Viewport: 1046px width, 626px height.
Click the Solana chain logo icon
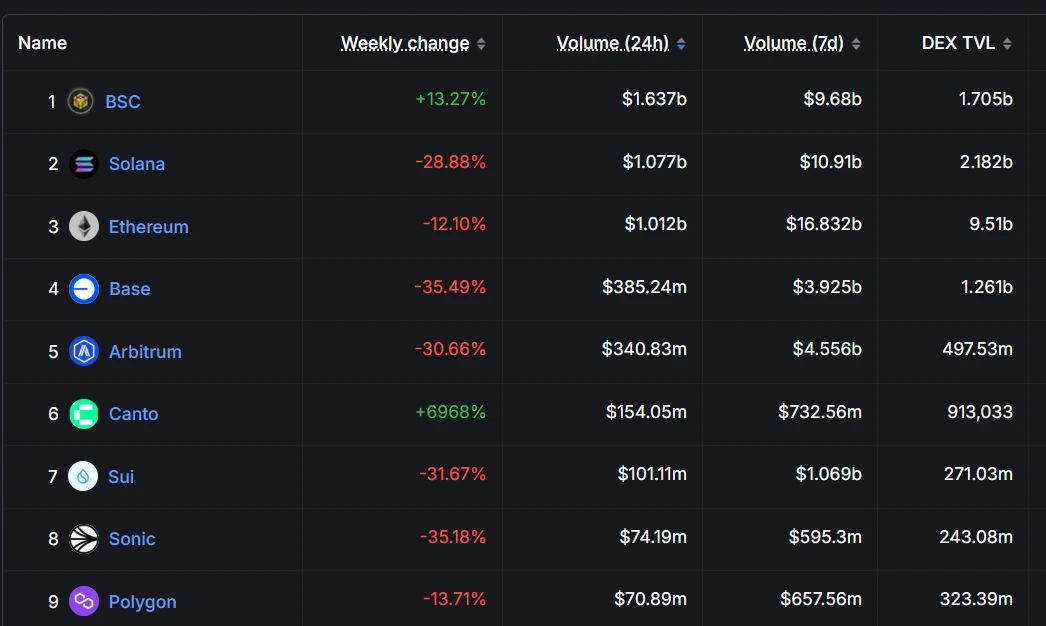coord(84,164)
